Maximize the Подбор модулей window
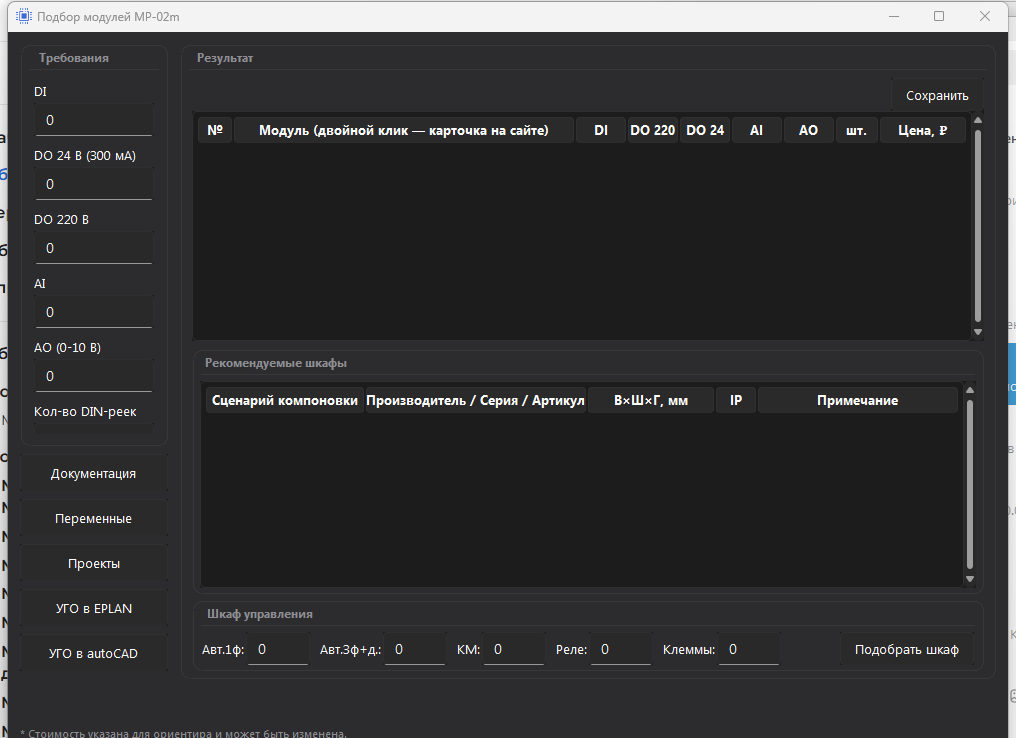Viewport: 1016px width, 738px height. coord(939,16)
